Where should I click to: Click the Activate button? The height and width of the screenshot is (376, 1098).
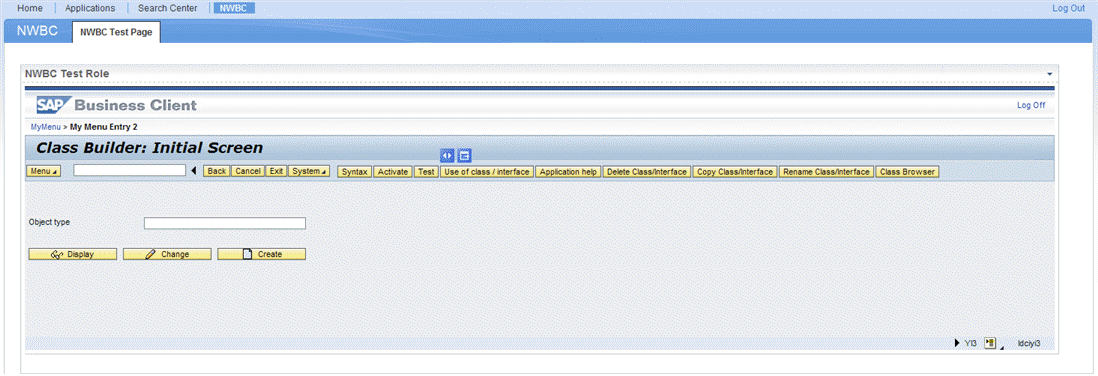pos(393,172)
